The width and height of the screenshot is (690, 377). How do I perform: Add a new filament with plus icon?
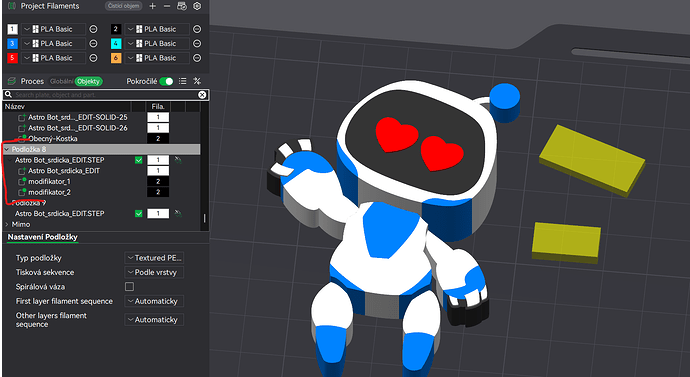(153, 6)
